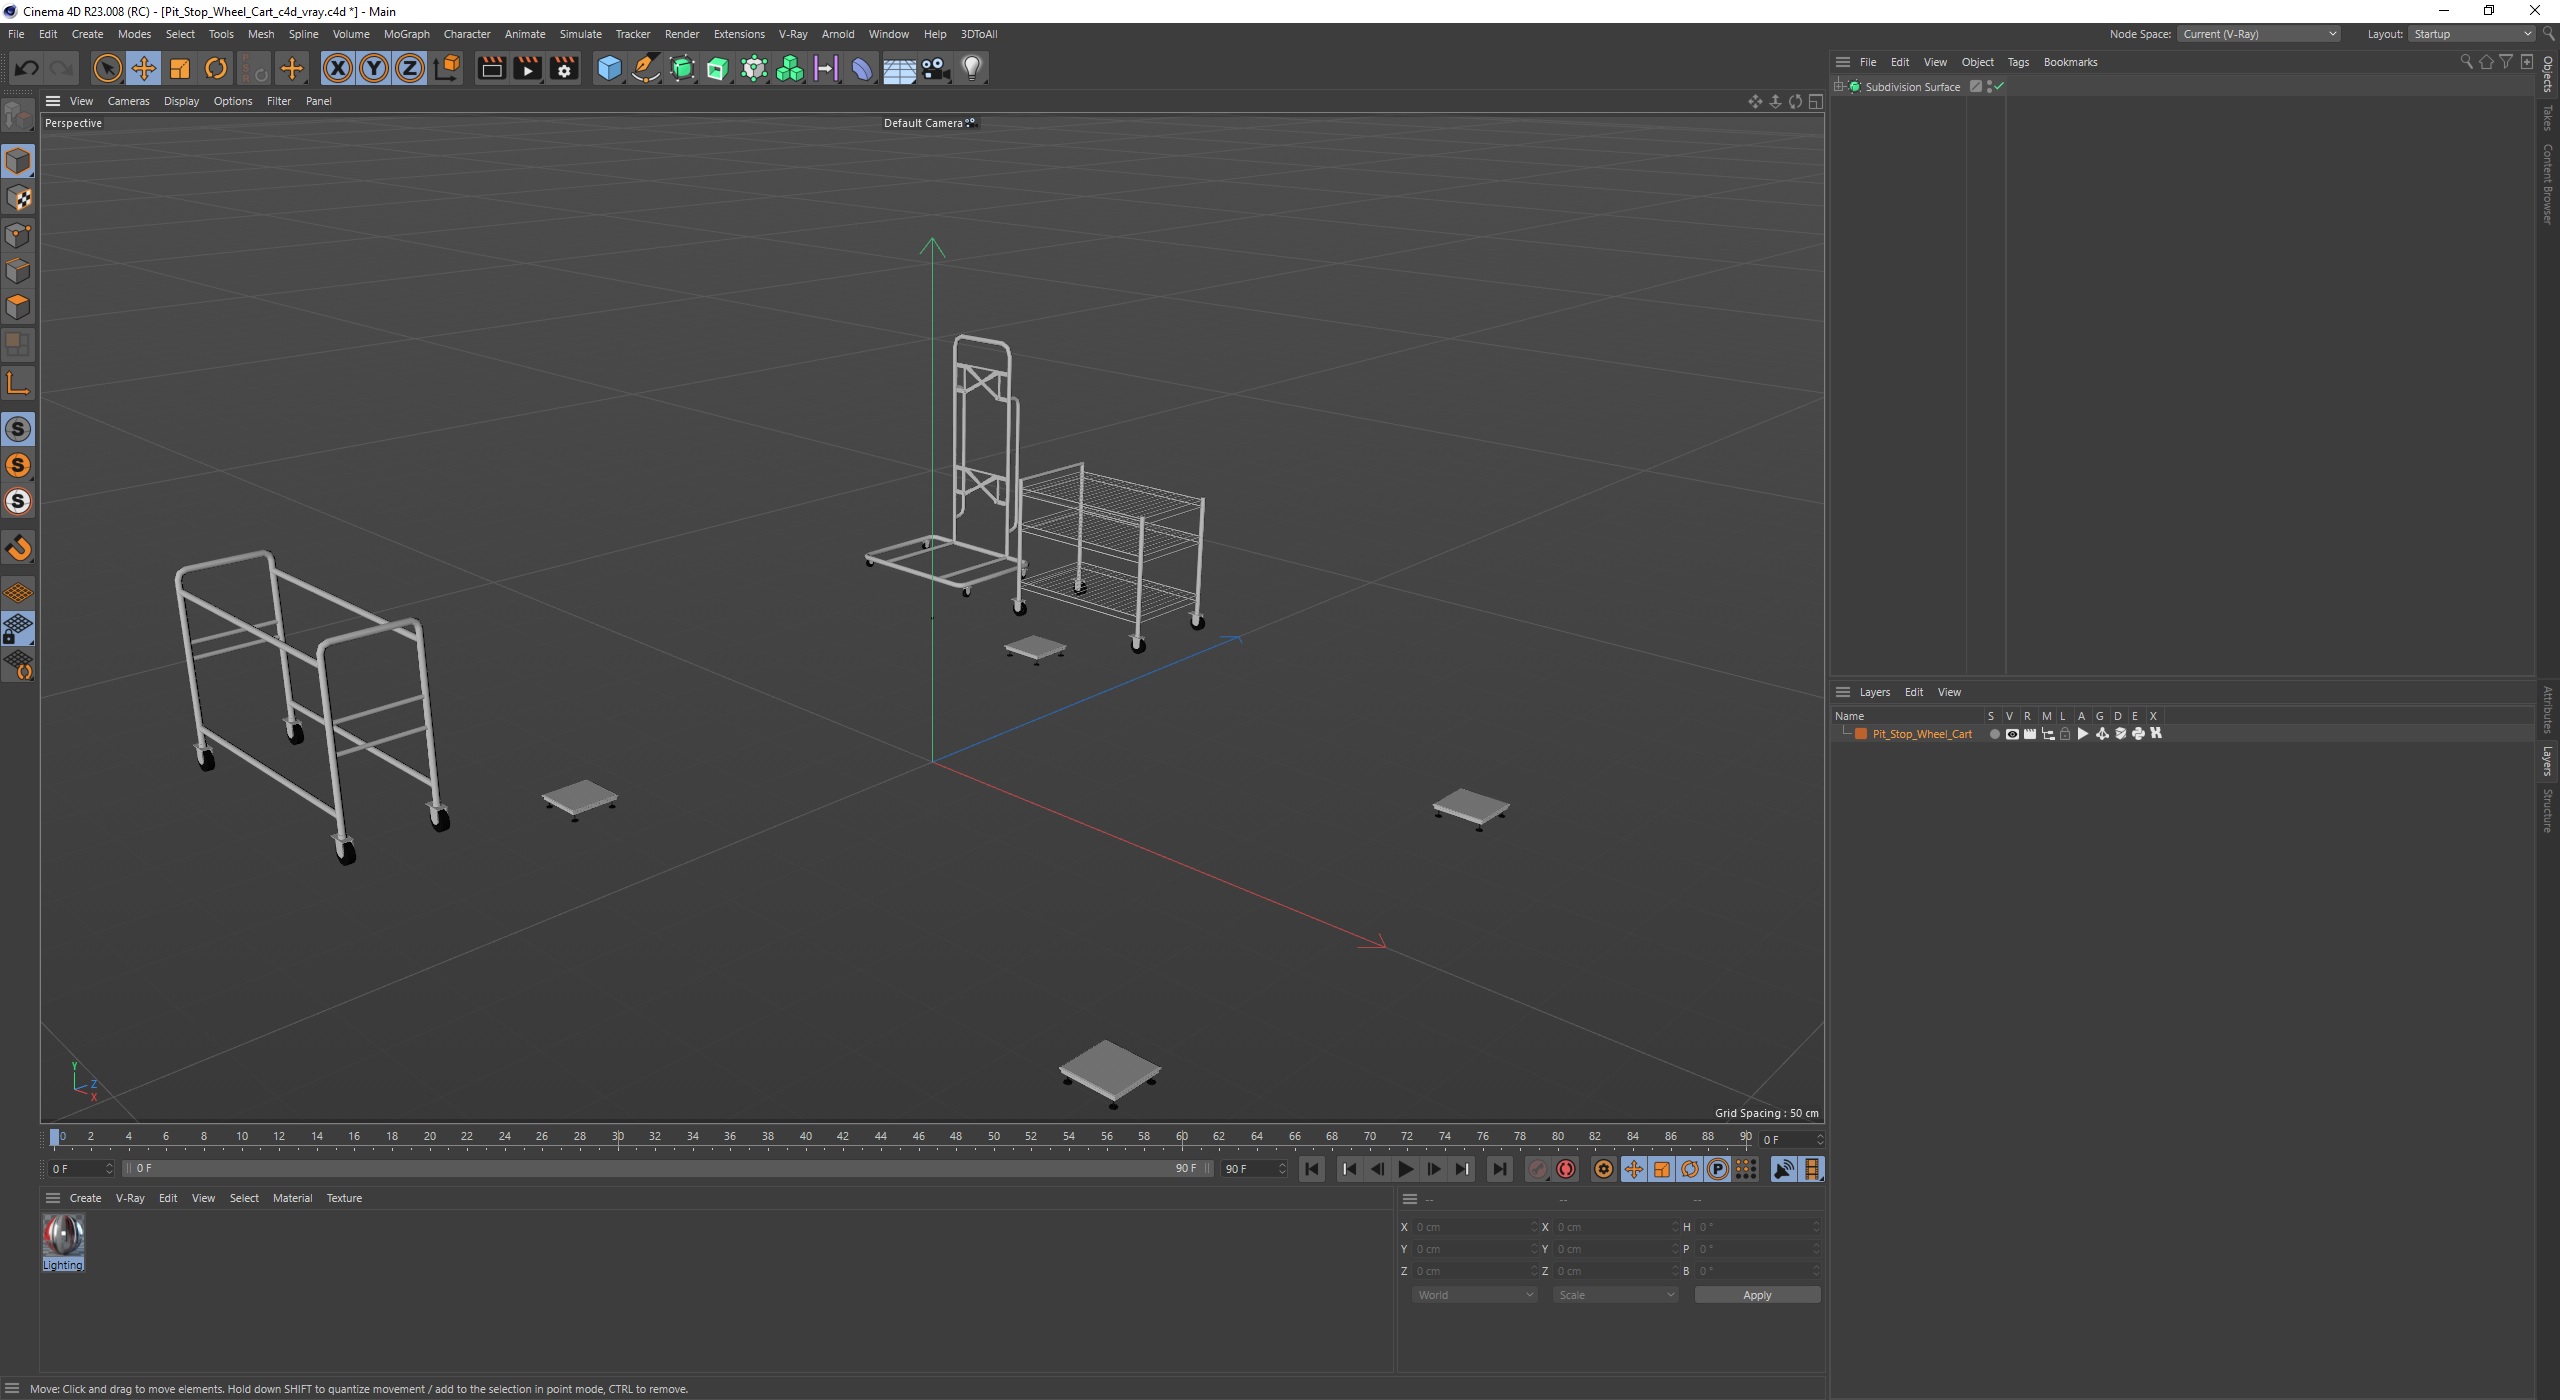
Task: Click the Enable Axis L-shaped icon
Action: point(18,383)
